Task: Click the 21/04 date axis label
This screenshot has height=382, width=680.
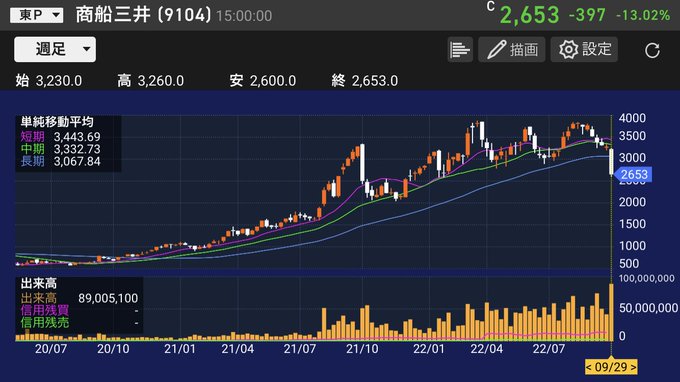Action: [238, 349]
